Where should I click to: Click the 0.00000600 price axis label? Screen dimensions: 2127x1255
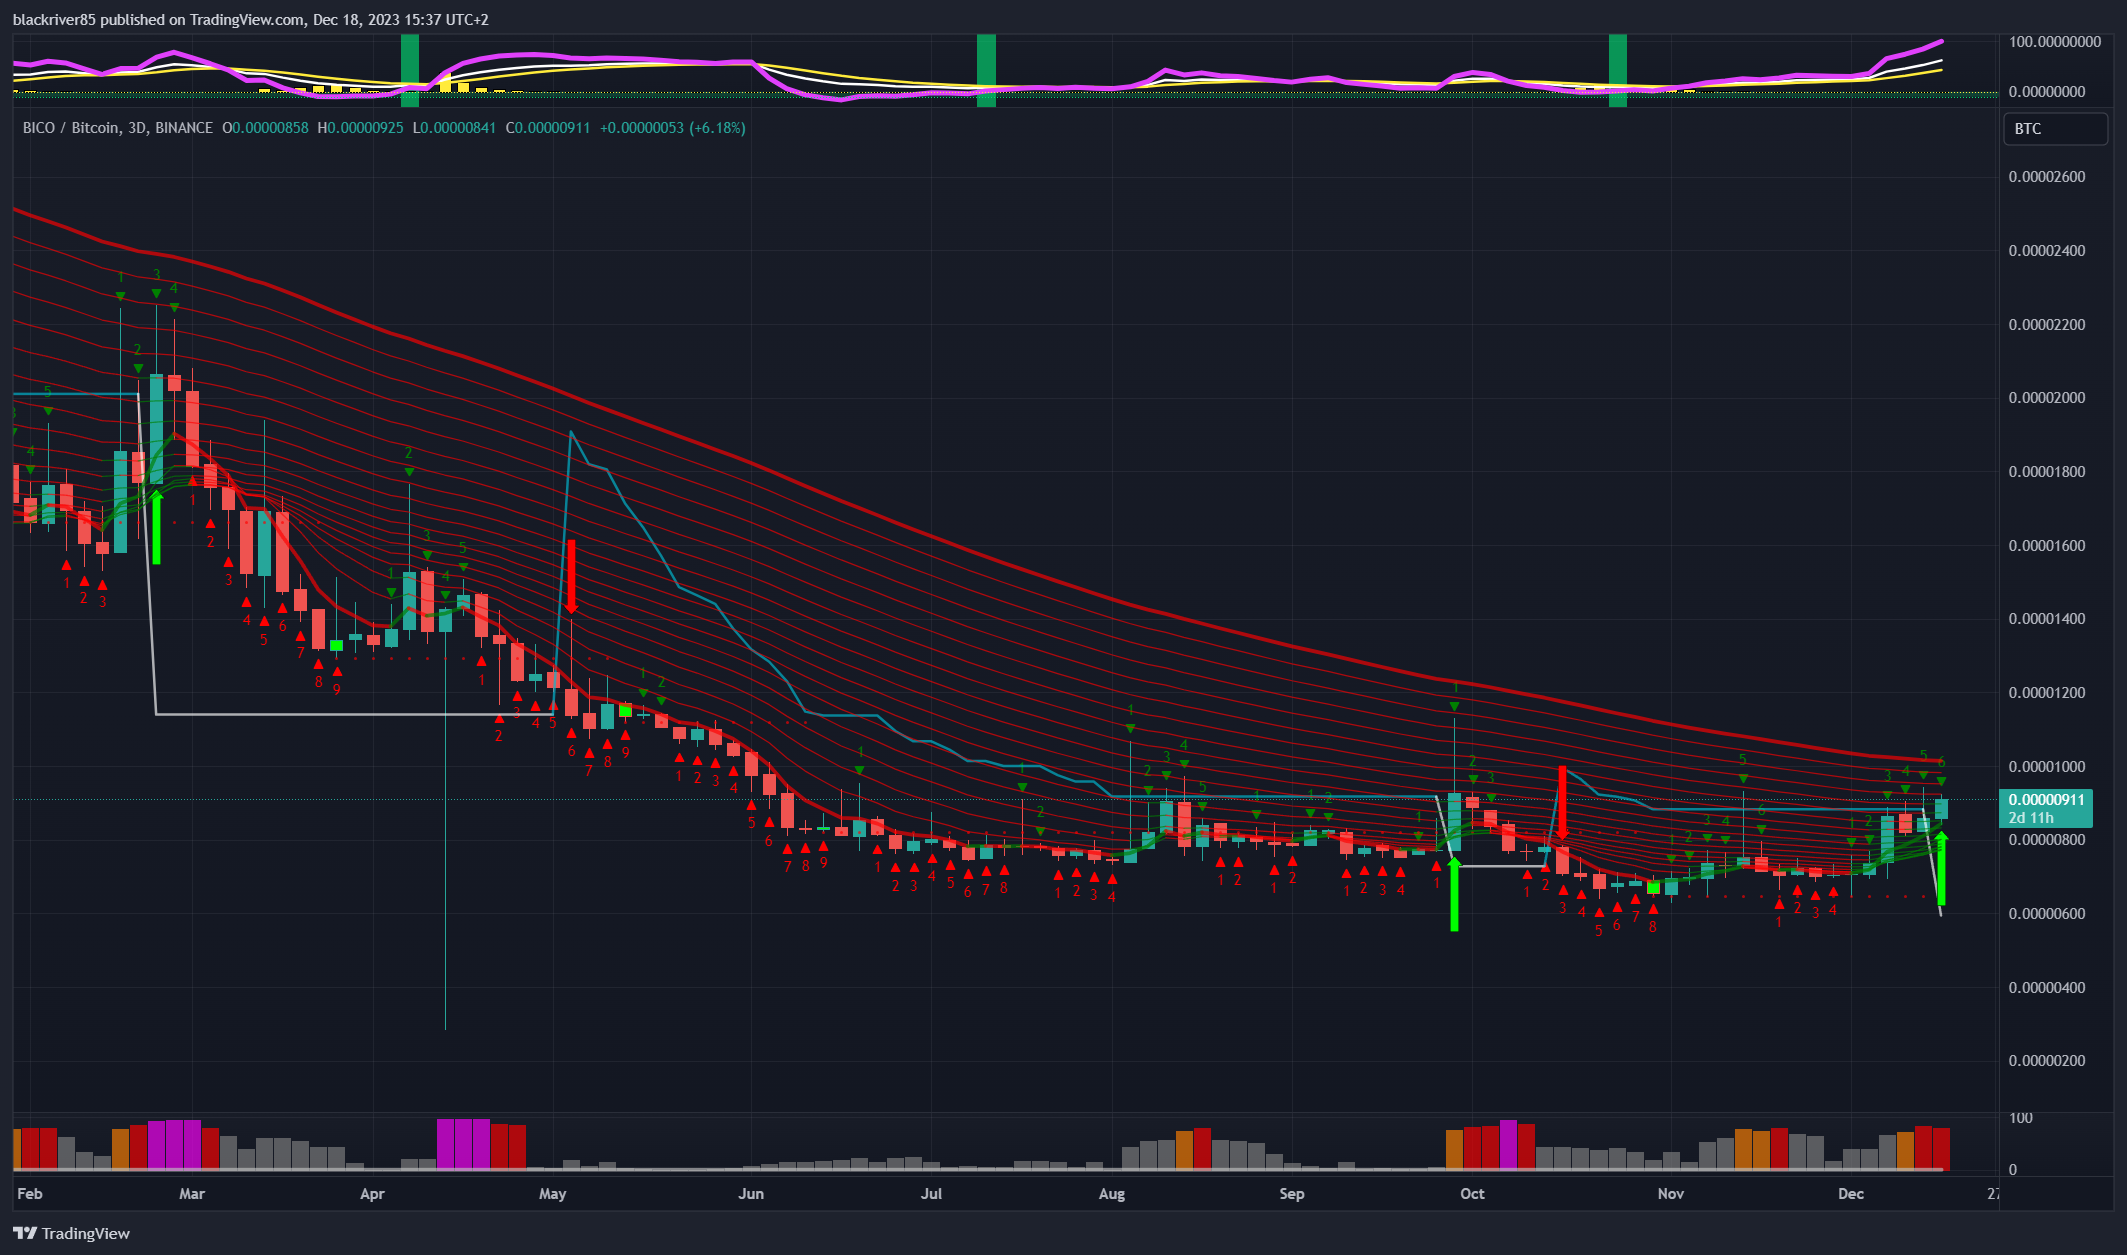pyautogui.click(x=2047, y=914)
